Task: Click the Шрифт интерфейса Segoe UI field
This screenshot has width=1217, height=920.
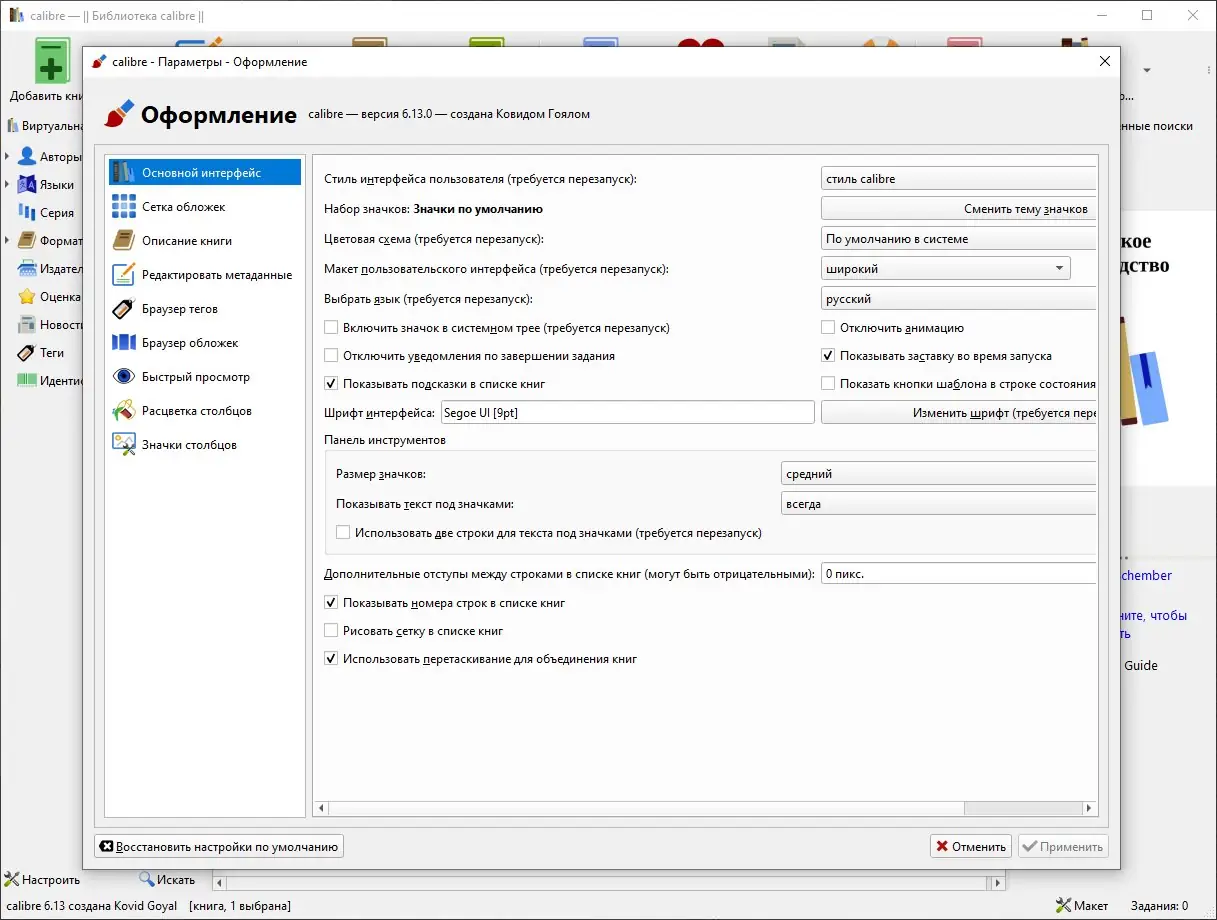Action: tap(627, 412)
